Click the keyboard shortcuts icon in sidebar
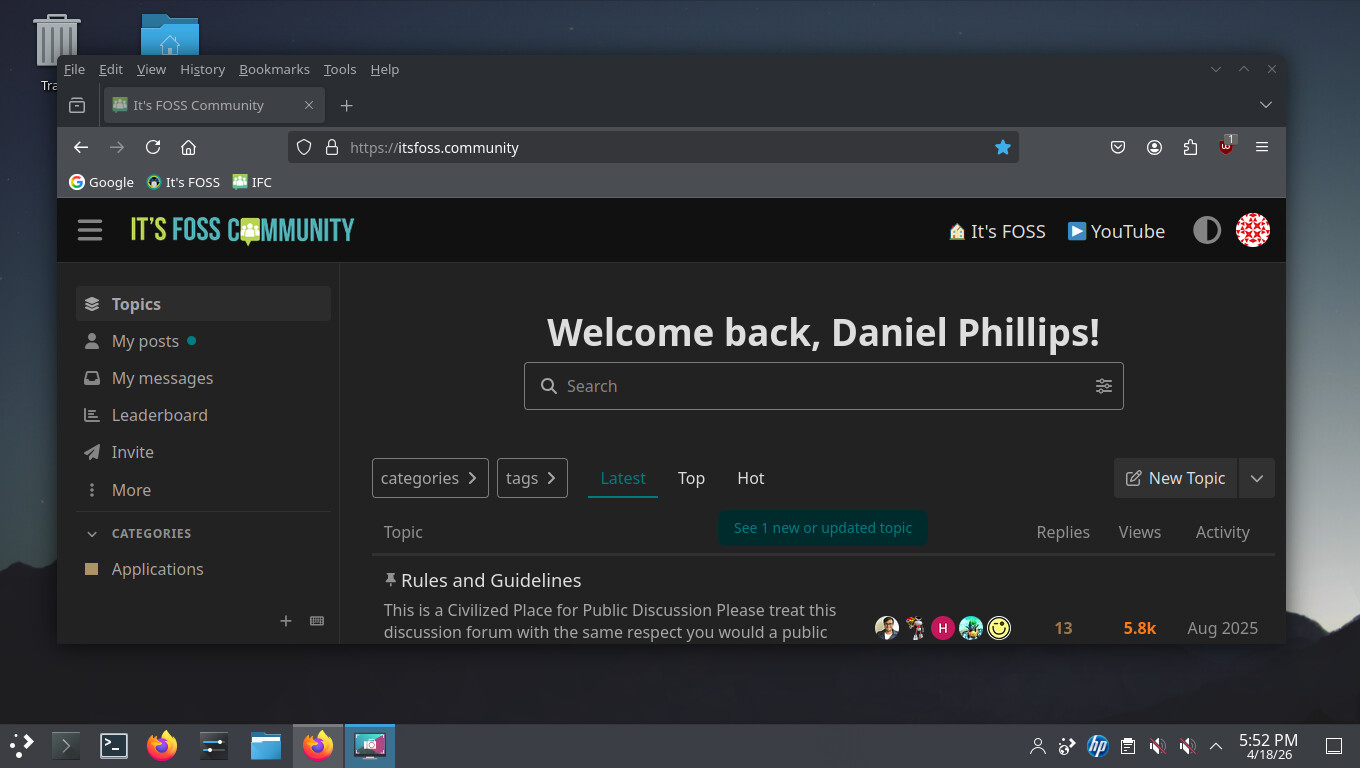Screen dimensions: 1360x768 pos(317,621)
